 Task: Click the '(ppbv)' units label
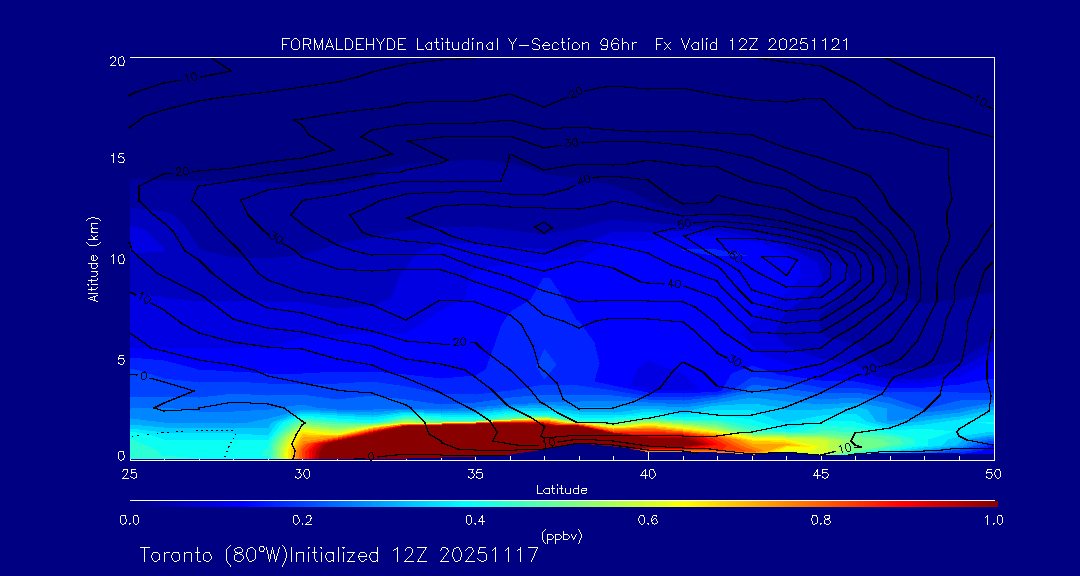point(561,535)
